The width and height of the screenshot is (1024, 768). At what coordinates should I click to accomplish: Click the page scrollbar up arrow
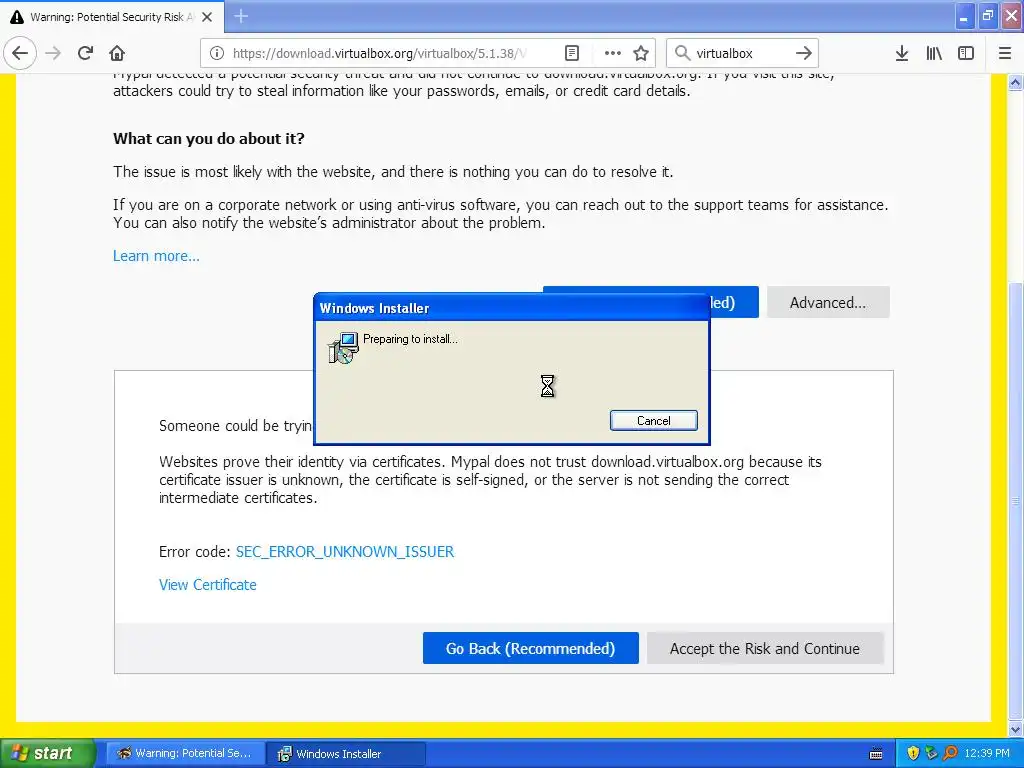pos(1016,82)
